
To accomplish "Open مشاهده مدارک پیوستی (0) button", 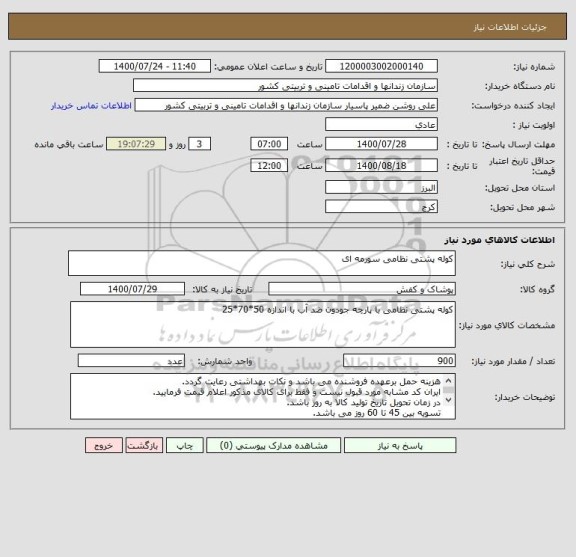I will (x=274, y=445).
